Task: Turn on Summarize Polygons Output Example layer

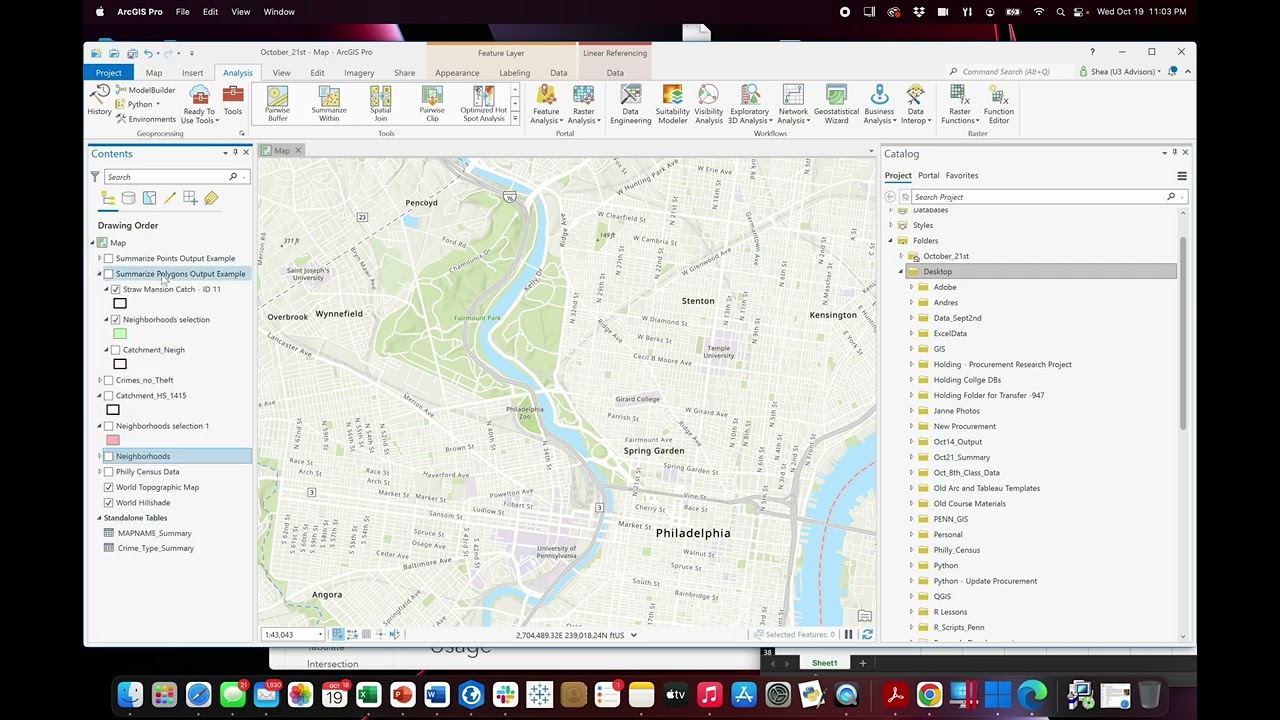Action: (109, 274)
